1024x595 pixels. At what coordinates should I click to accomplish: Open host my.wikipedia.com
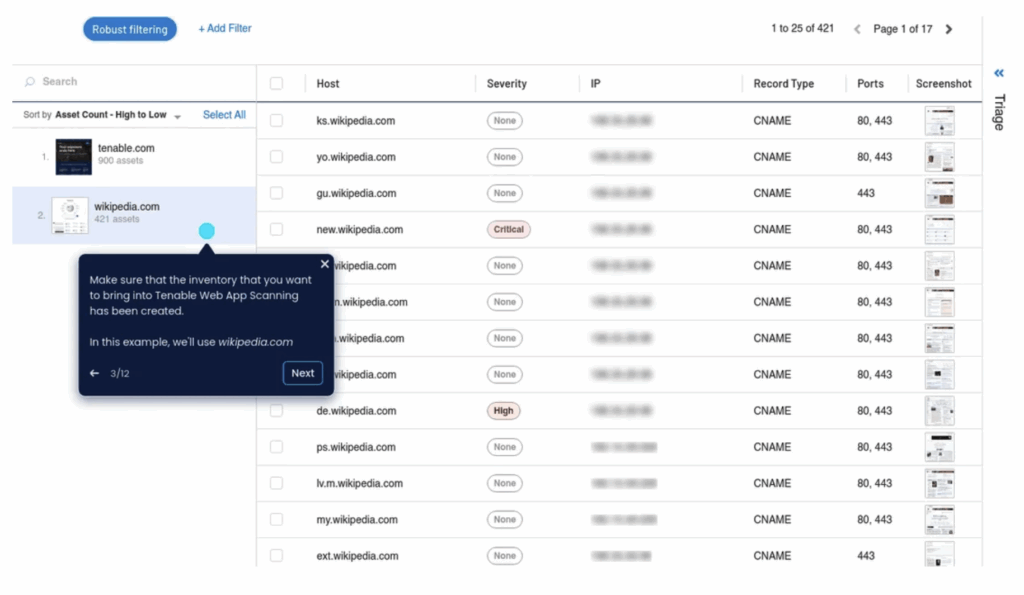tap(357, 519)
